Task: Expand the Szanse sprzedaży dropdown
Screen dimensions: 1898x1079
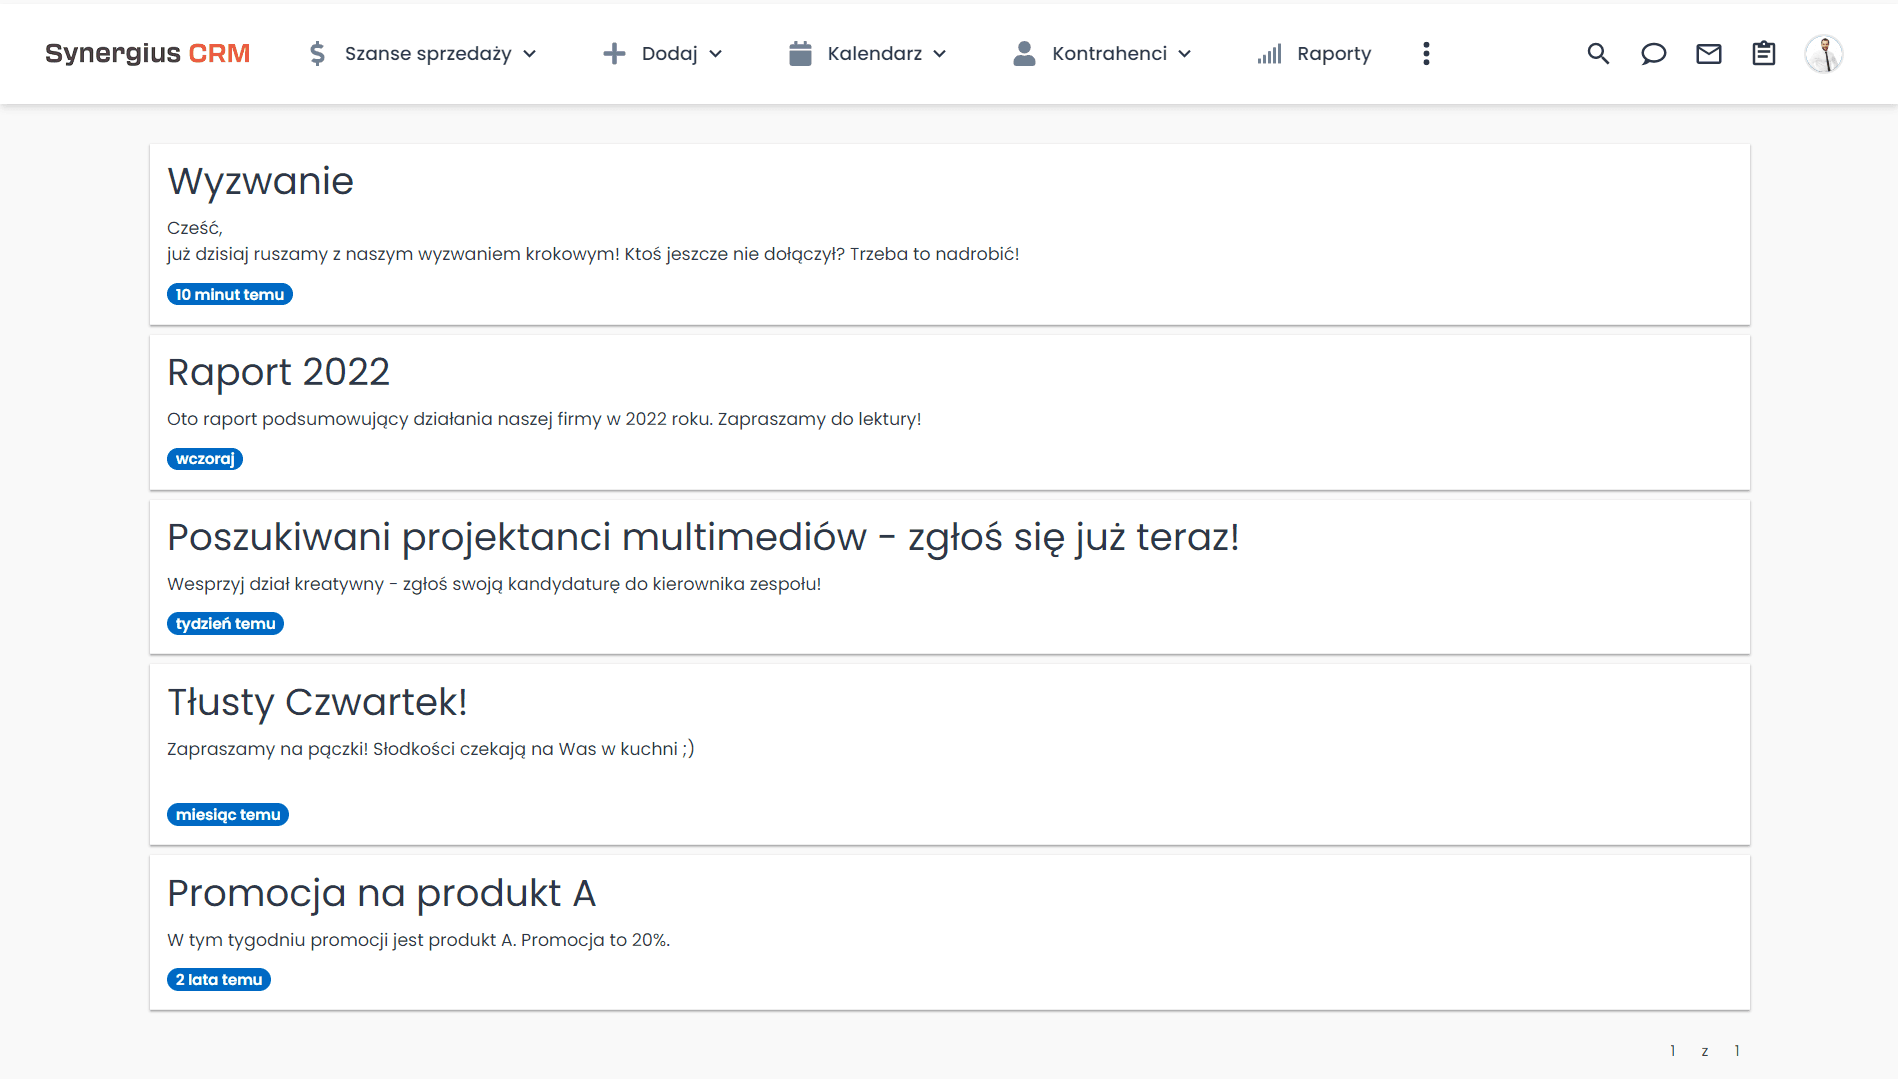Action: click(x=531, y=55)
